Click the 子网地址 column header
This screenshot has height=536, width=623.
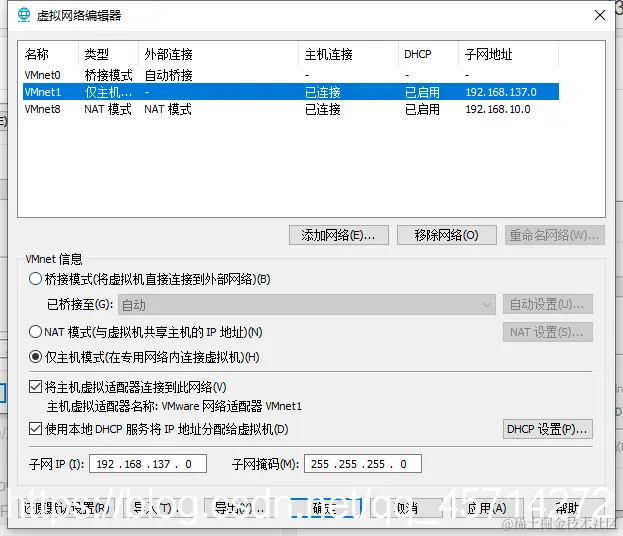tap(509, 54)
